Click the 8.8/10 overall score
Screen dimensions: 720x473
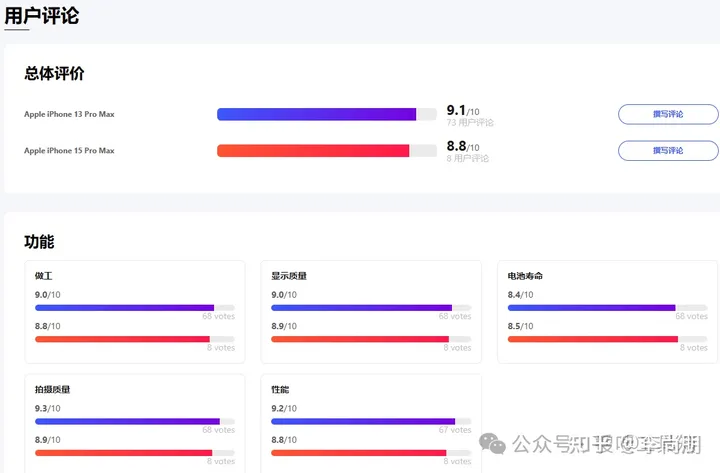[x=463, y=146]
